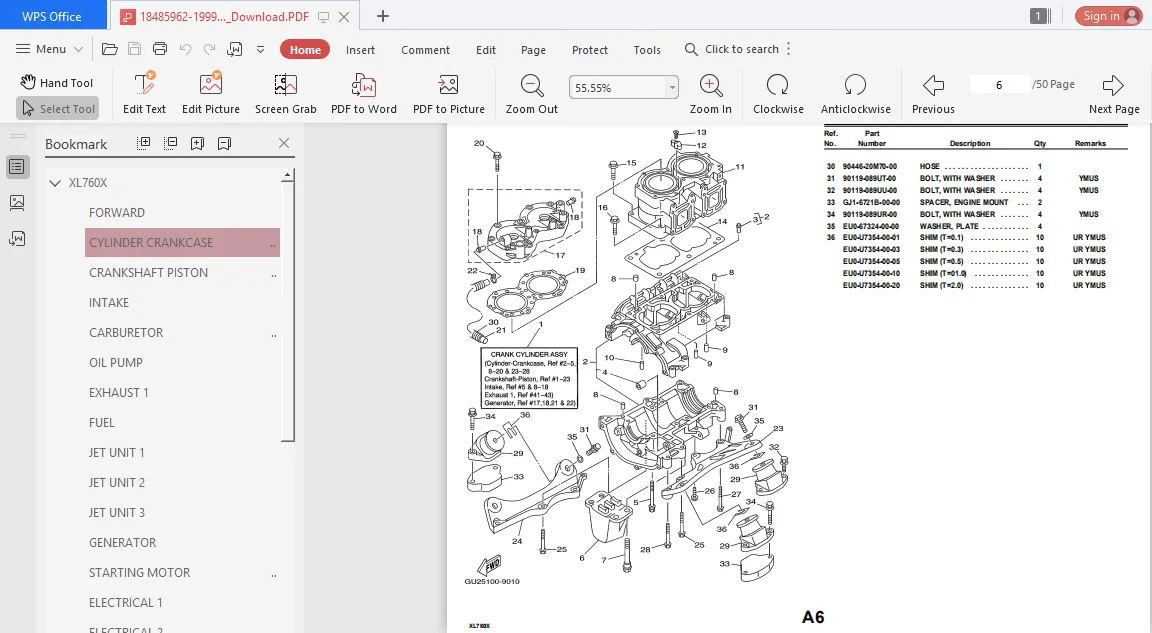The image size is (1152, 633).
Task: Open the OIL PUMP bookmark
Action: pyautogui.click(x=116, y=363)
